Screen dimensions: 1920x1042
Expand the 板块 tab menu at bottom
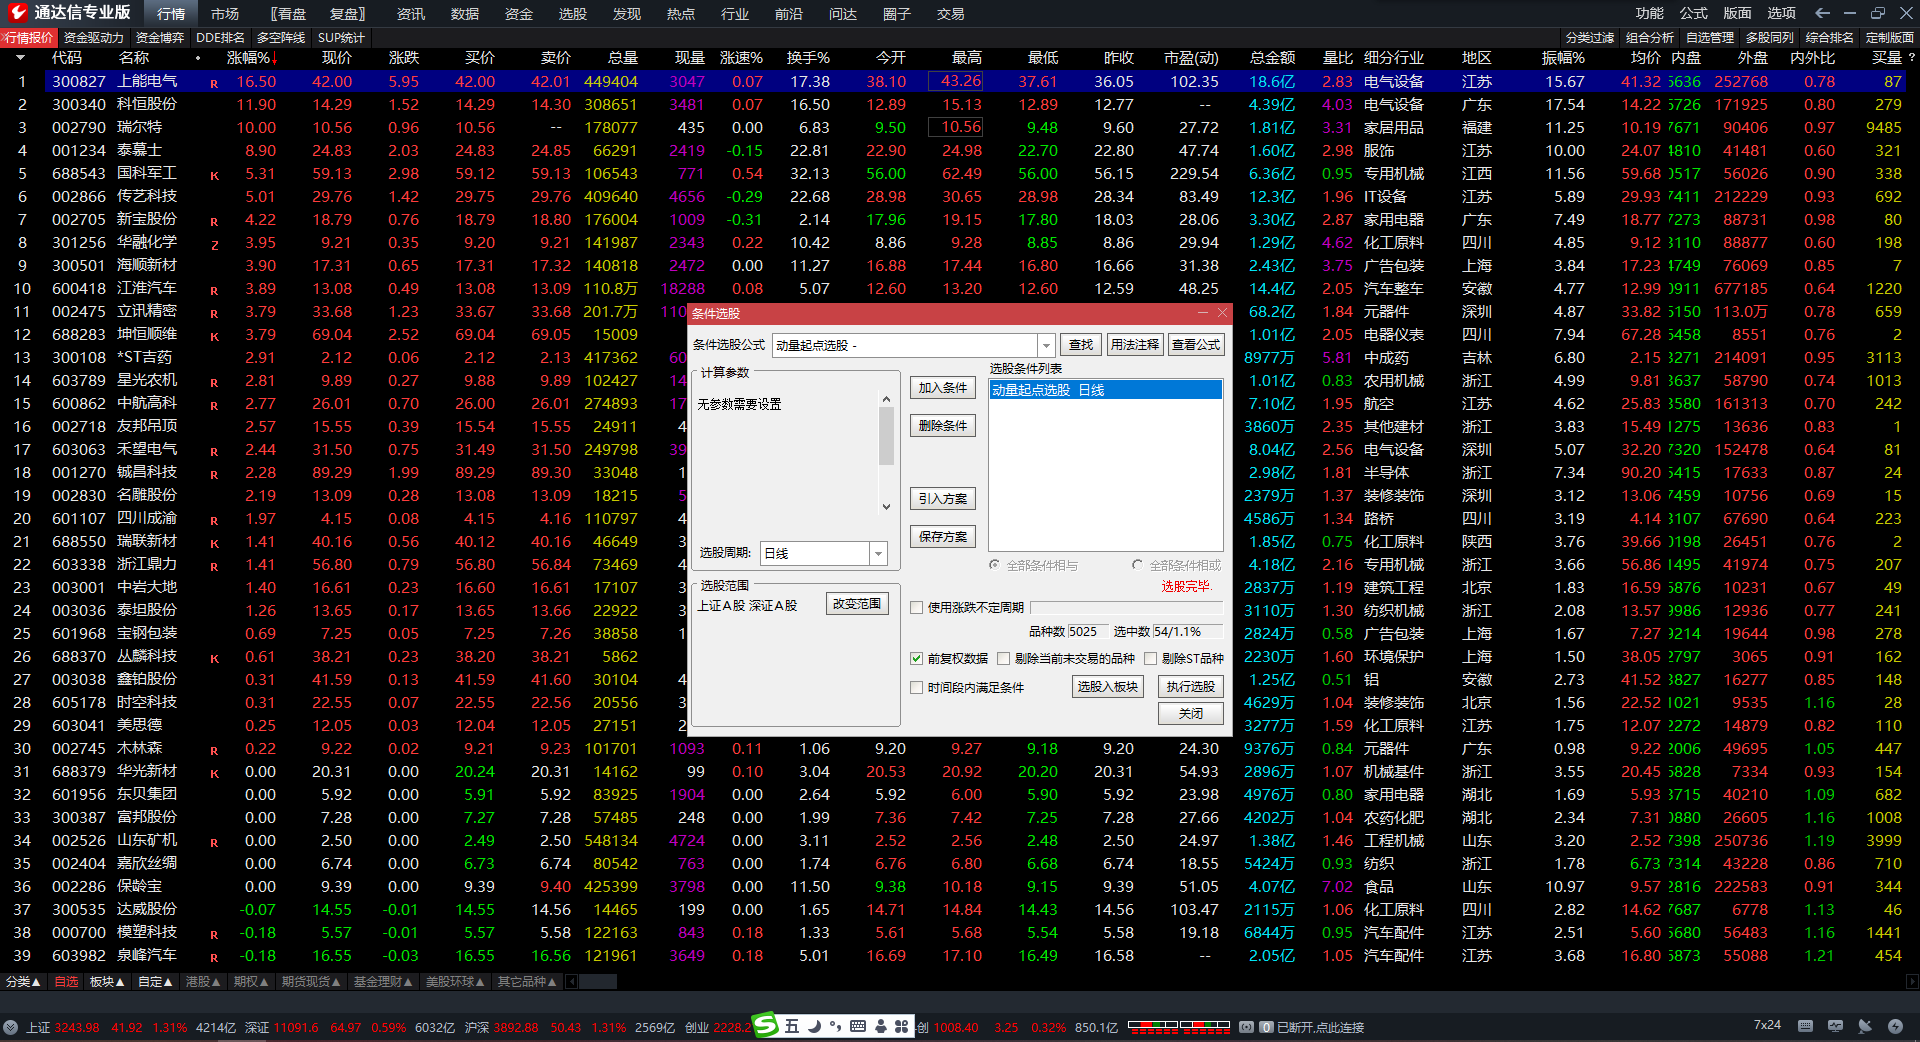[x=107, y=982]
